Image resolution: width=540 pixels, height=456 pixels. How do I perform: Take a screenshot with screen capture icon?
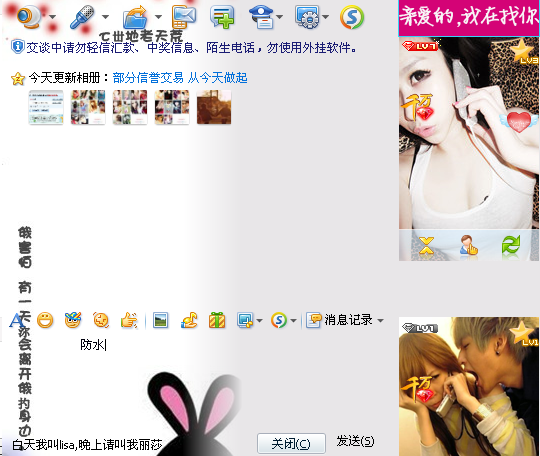coord(245,320)
